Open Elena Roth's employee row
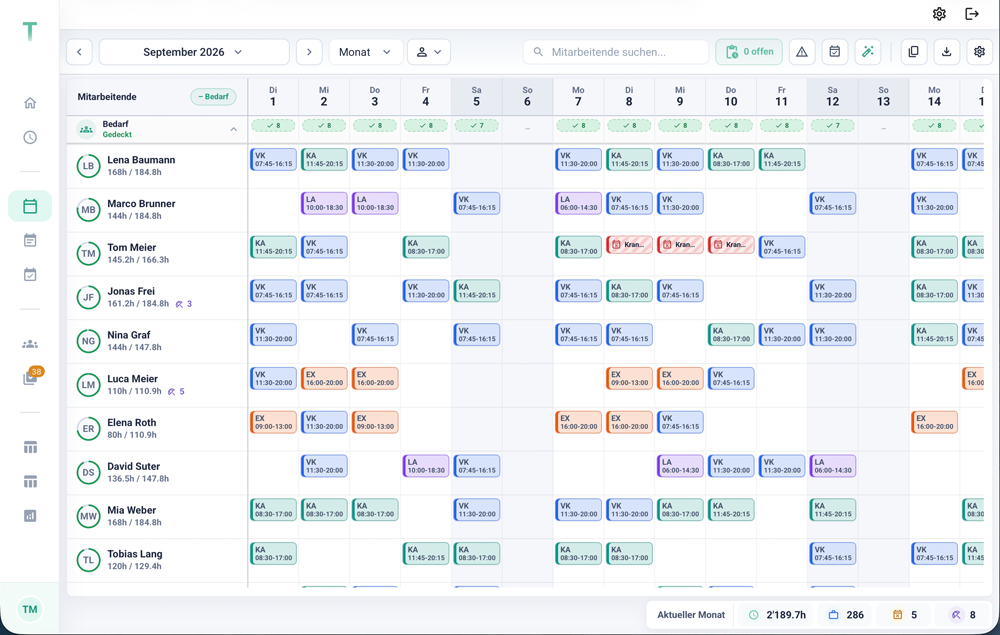1000x635 pixels. tap(157, 428)
